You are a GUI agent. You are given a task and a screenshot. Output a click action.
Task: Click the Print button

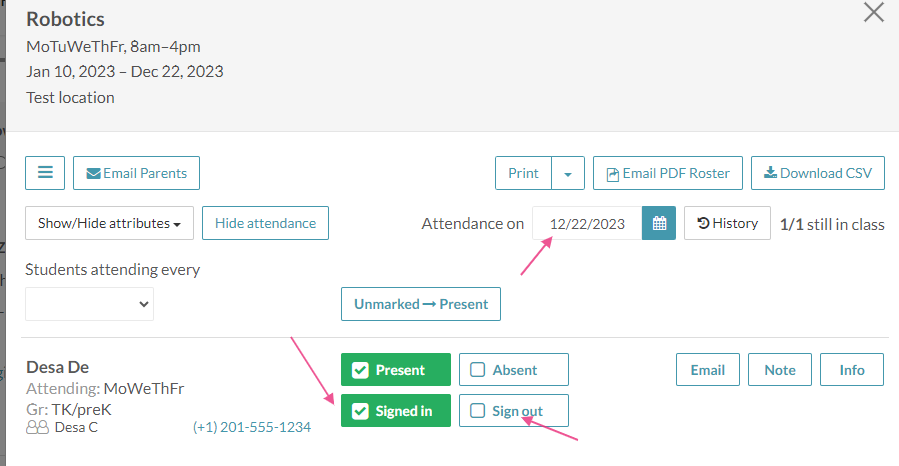(523, 173)
